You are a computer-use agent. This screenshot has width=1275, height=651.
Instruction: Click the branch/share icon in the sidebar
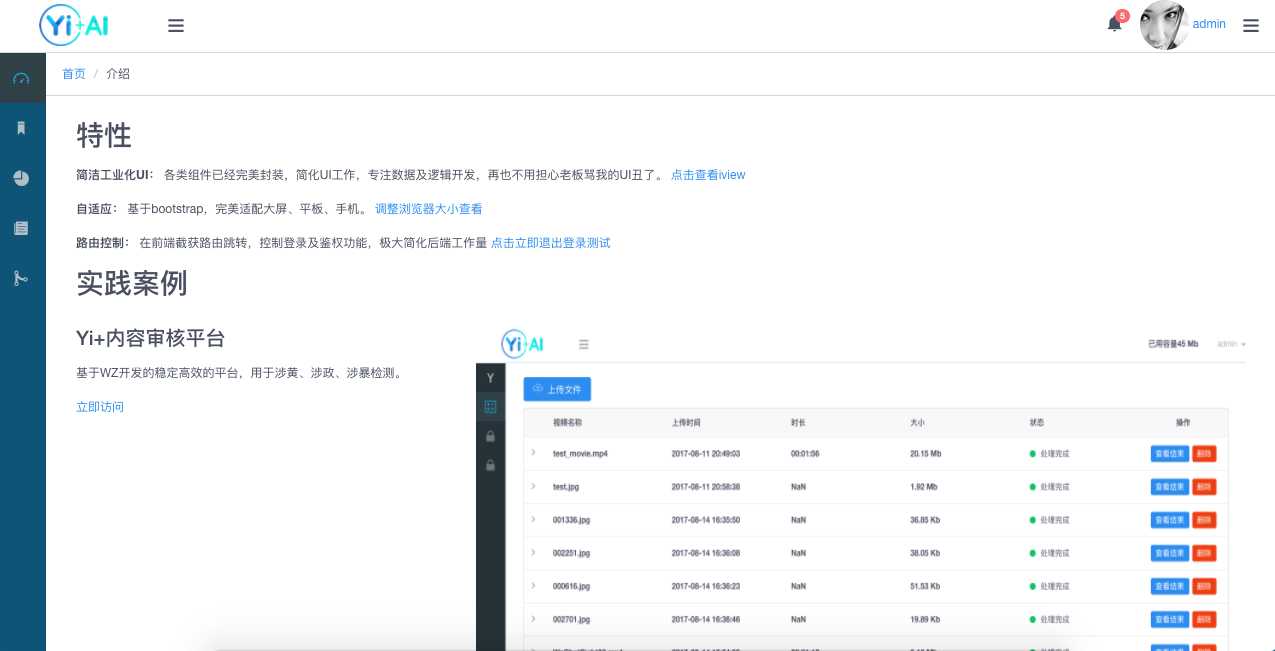click(x=22, y=278)
